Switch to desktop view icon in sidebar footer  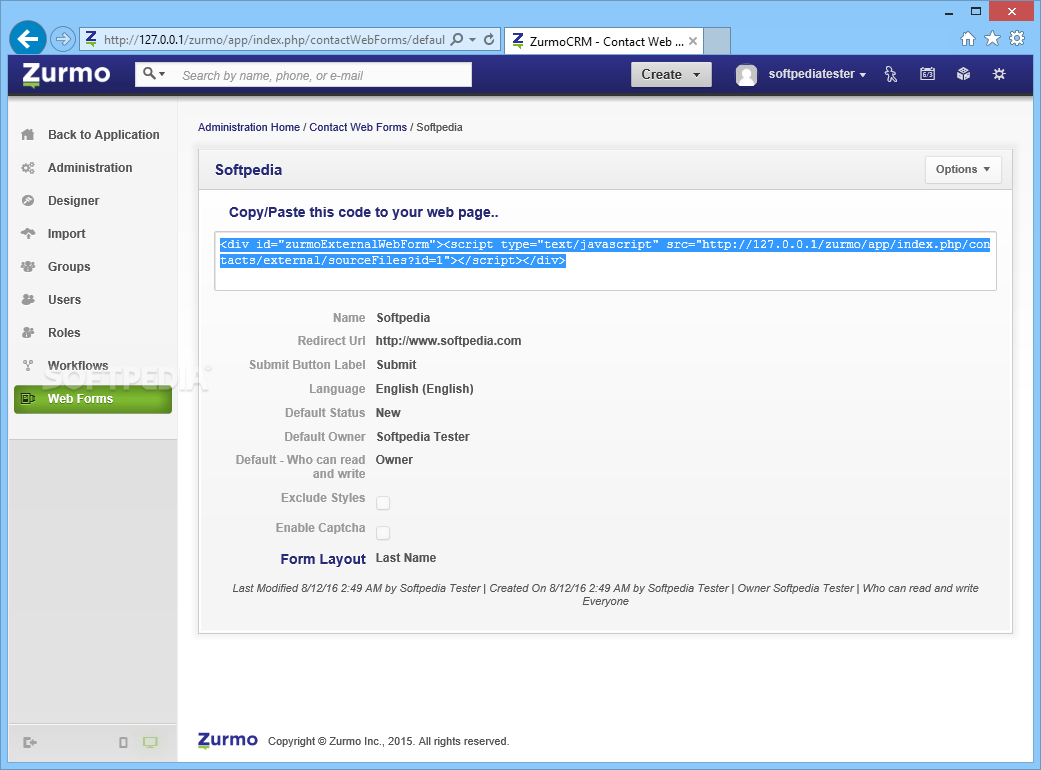click(150, 743)
